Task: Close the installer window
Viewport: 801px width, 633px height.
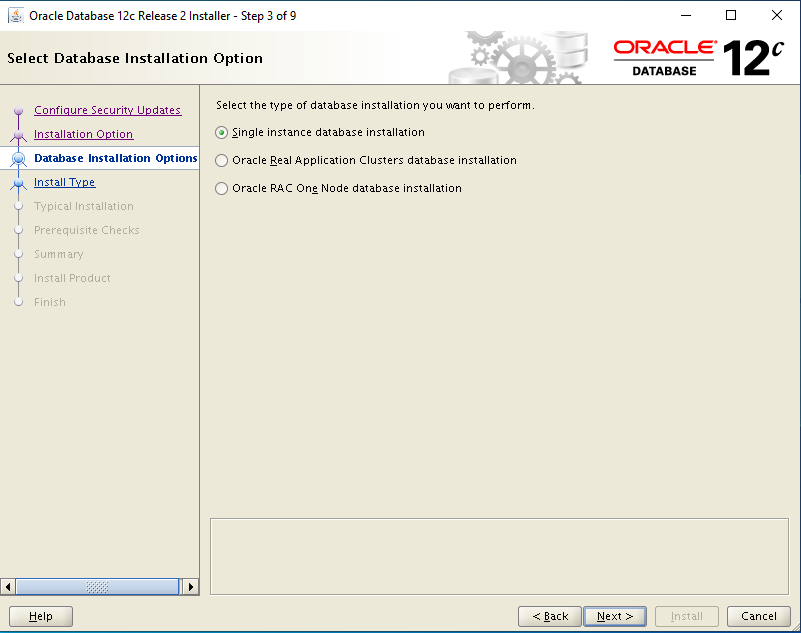Action: (776, 15)
